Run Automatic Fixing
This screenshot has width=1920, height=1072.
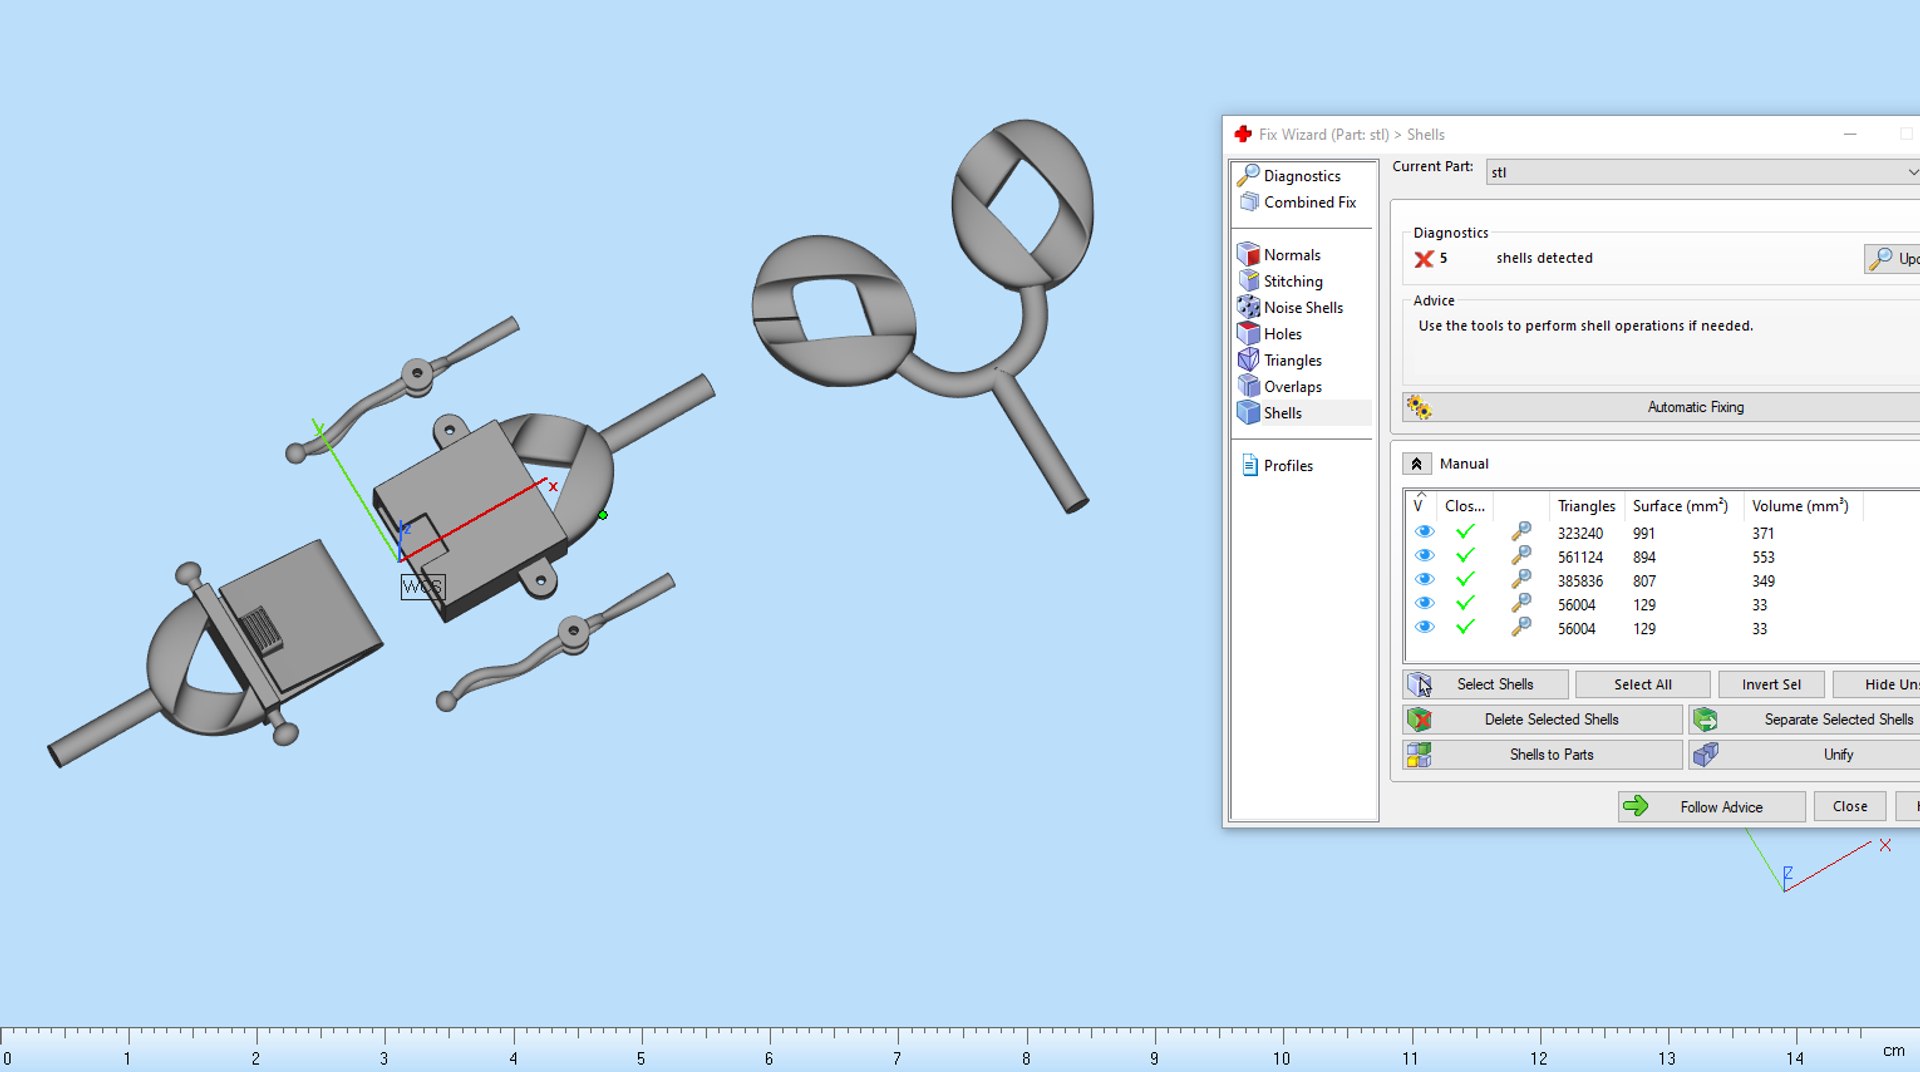tap(1661, 407)
